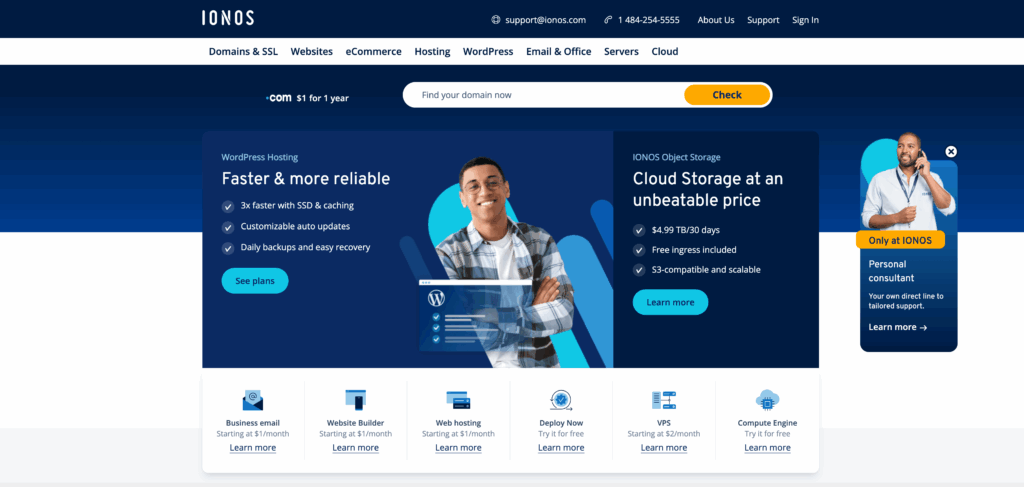Viewport: 1024px width, 487px height.
Task: Click the Support link in header
Action: click(x=763, y=20)
